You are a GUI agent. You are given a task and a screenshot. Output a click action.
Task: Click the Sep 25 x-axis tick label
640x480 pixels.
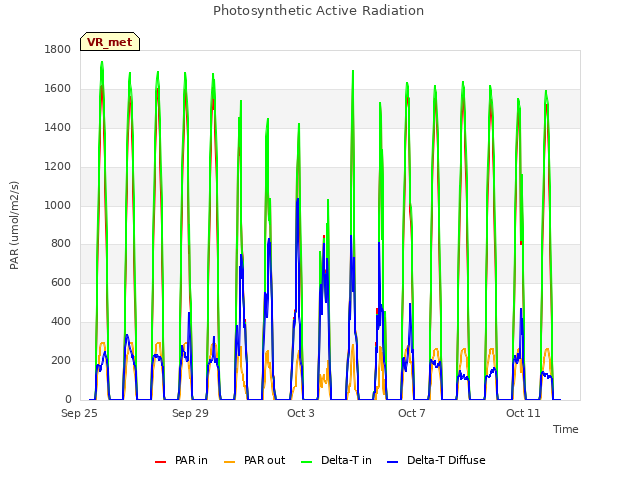pos(79,413)
